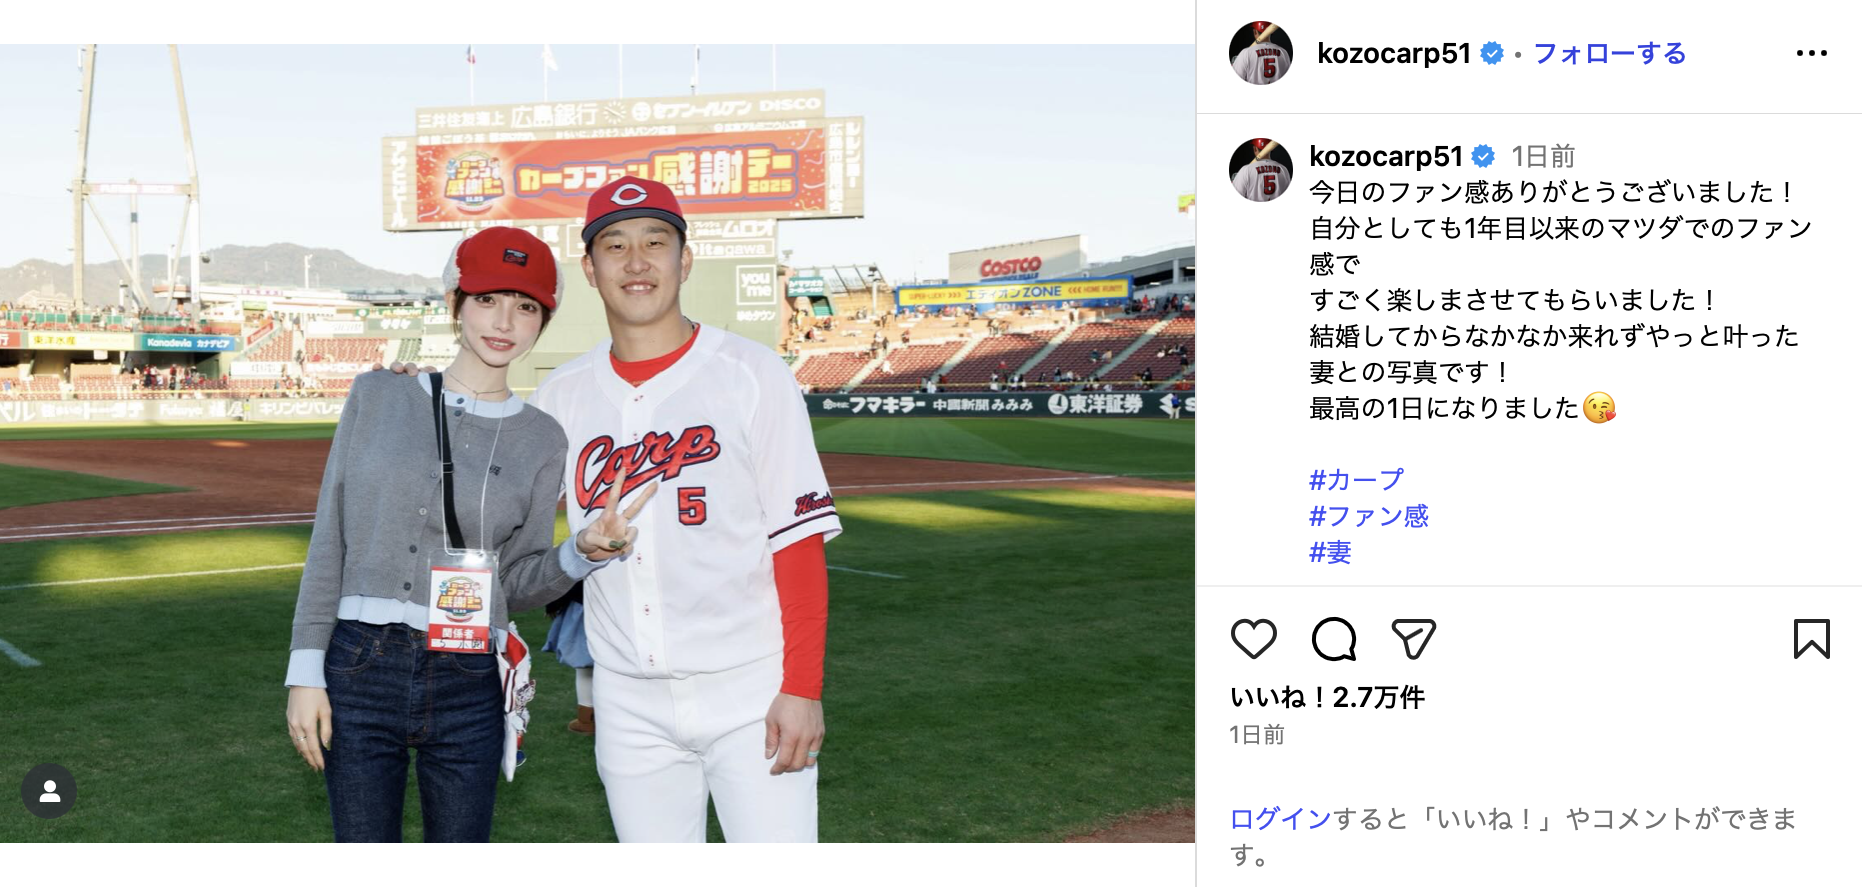Open kozocarp51 profile picture in header
Image resolution: width=1862 pixels, height=887 pixels.
click(x=1260, y=53)
